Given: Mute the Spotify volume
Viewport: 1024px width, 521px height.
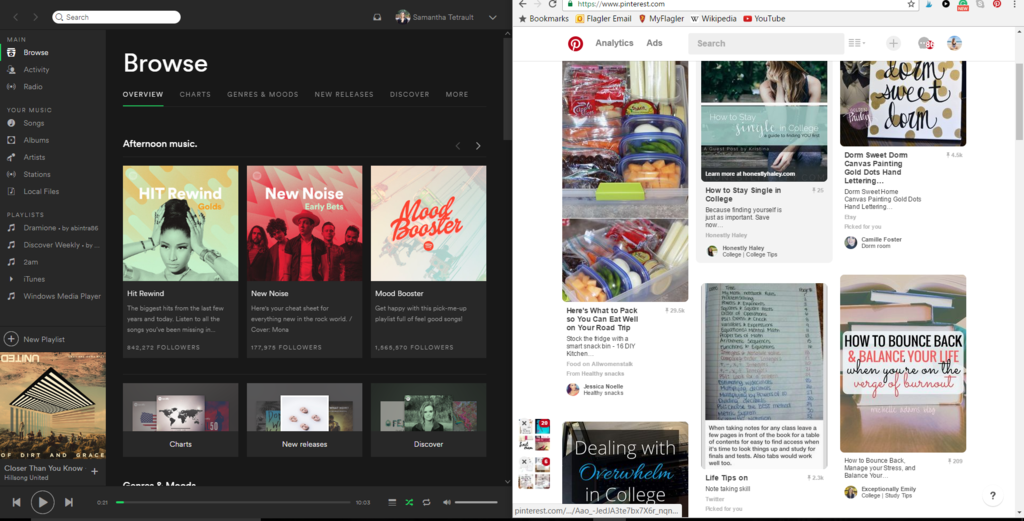Looking at the screenshot, I should [x=447, y=502].
